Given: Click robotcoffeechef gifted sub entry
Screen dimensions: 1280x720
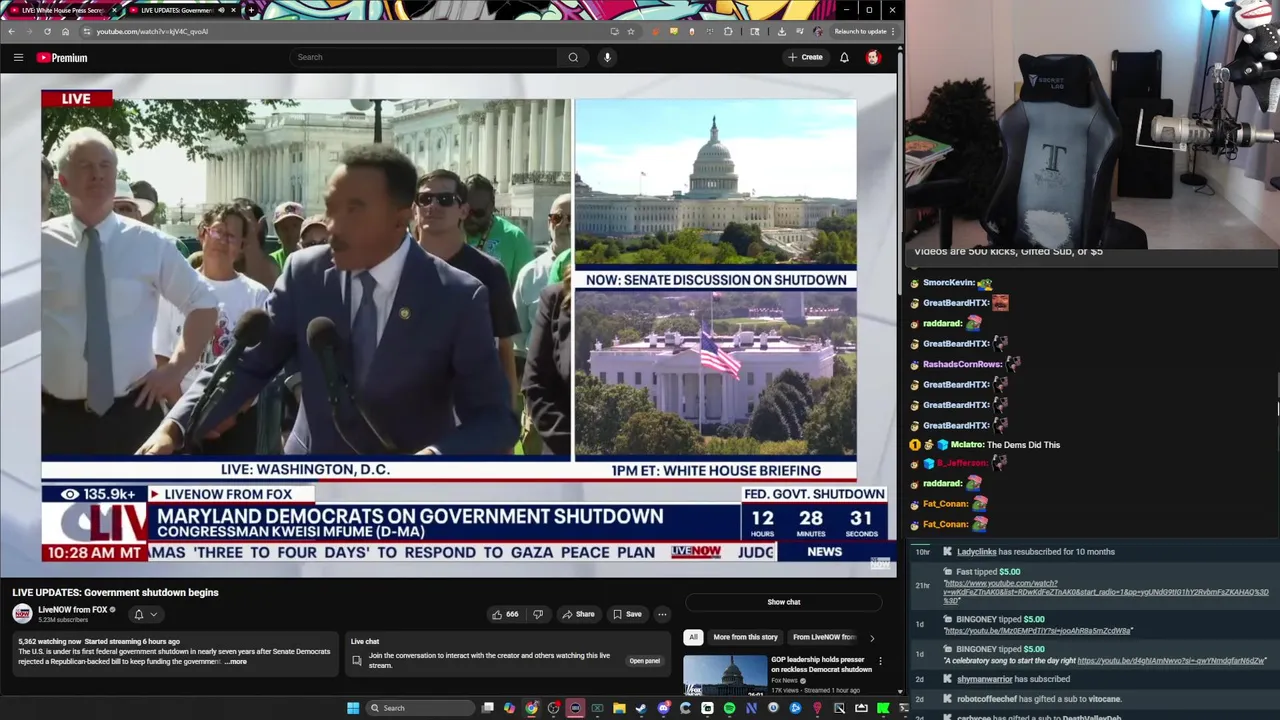Looking at the screenshot, I should (1039, 699).
